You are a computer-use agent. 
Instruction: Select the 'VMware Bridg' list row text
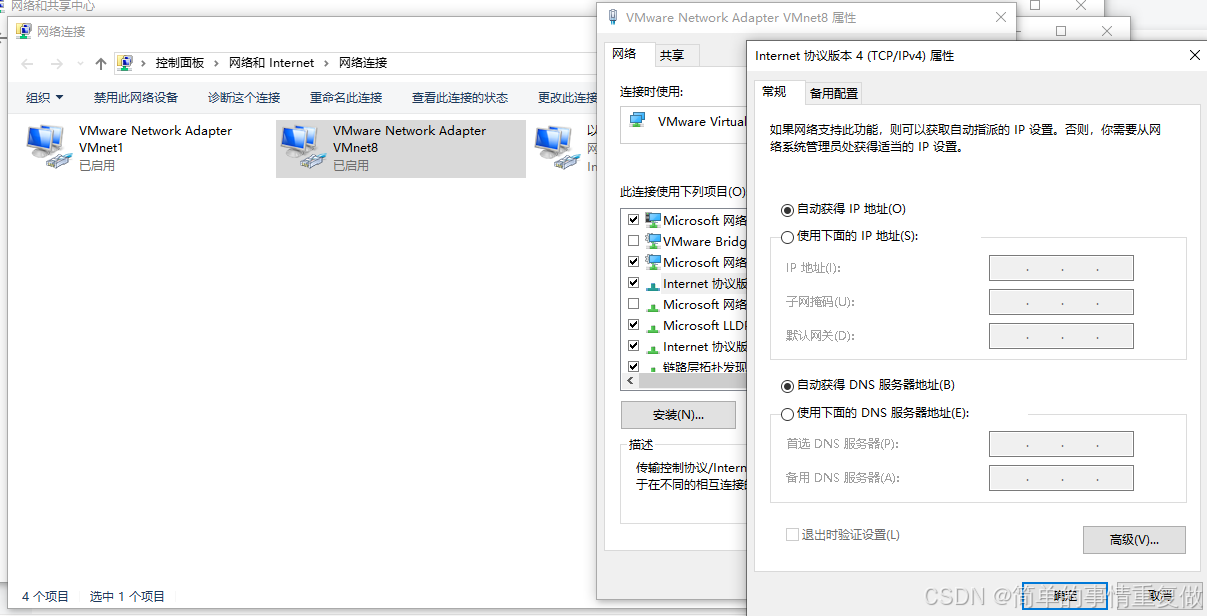pyautogui.click(x=705, y=241)
